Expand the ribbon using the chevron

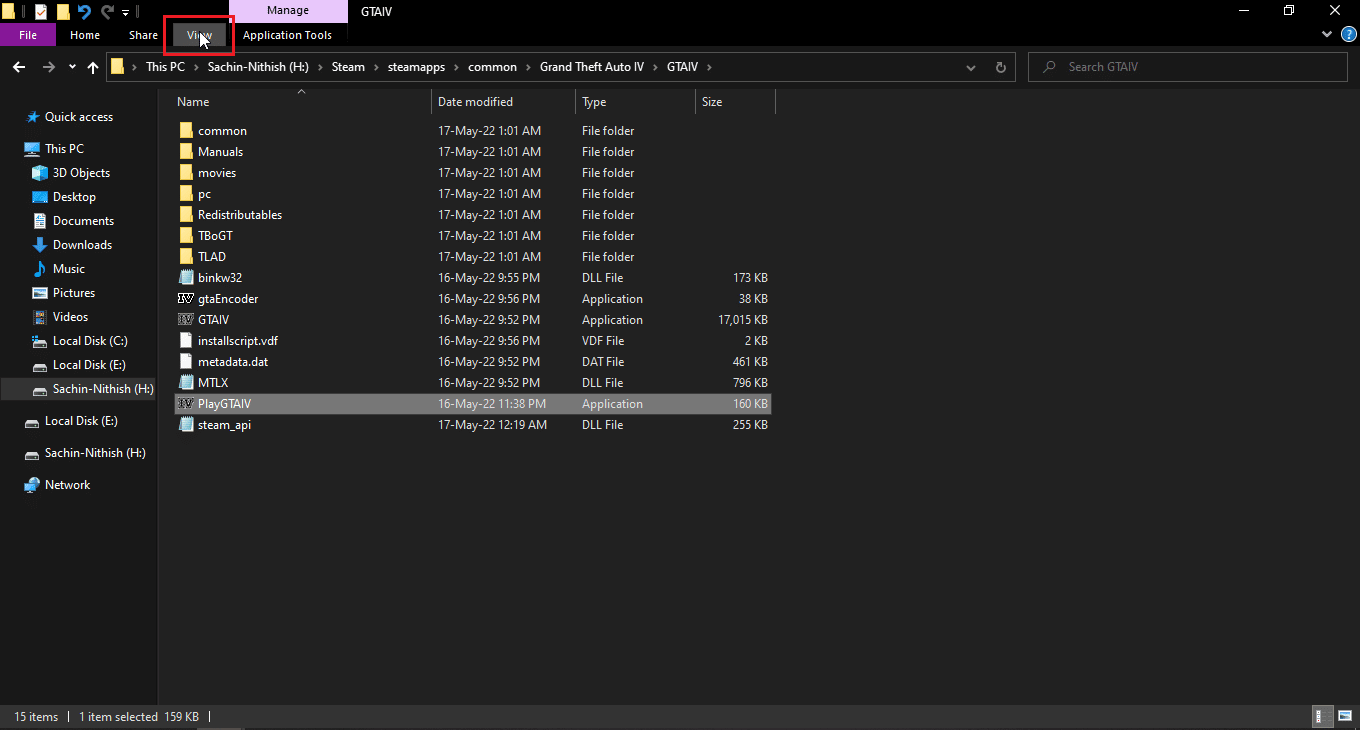[1327, 35]
